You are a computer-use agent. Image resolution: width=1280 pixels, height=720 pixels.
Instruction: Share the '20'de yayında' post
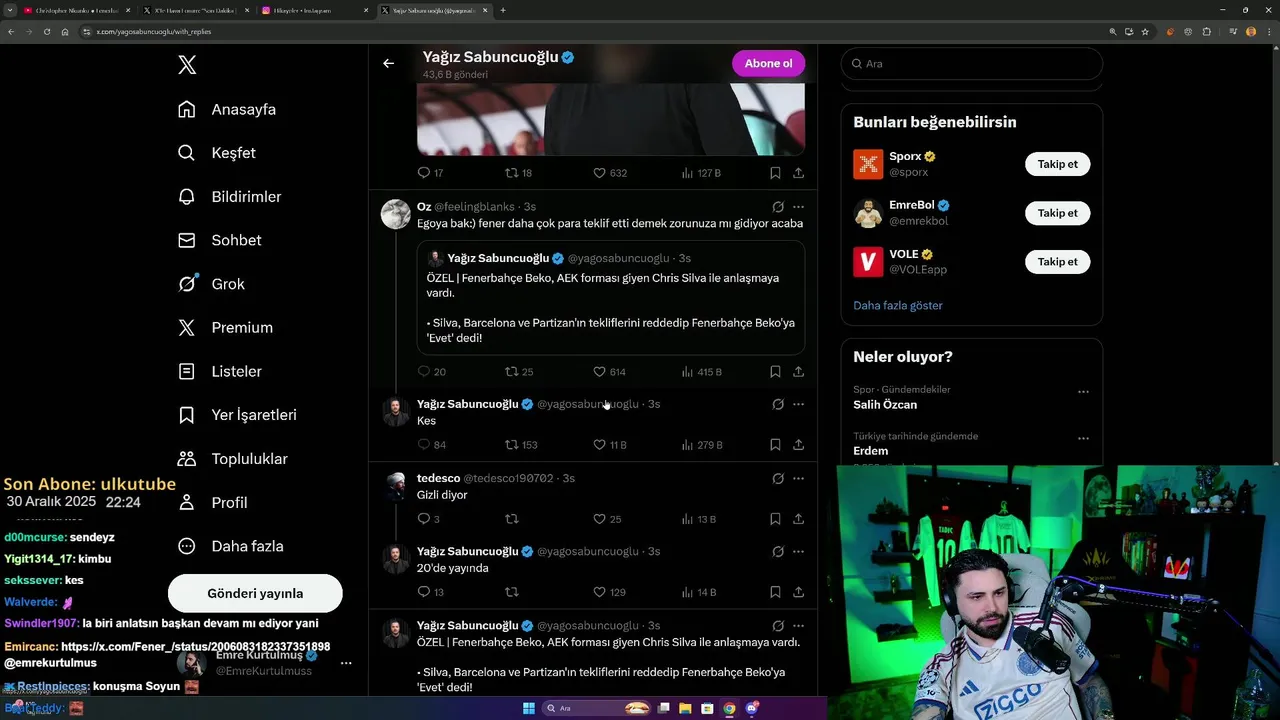point(798,592)
